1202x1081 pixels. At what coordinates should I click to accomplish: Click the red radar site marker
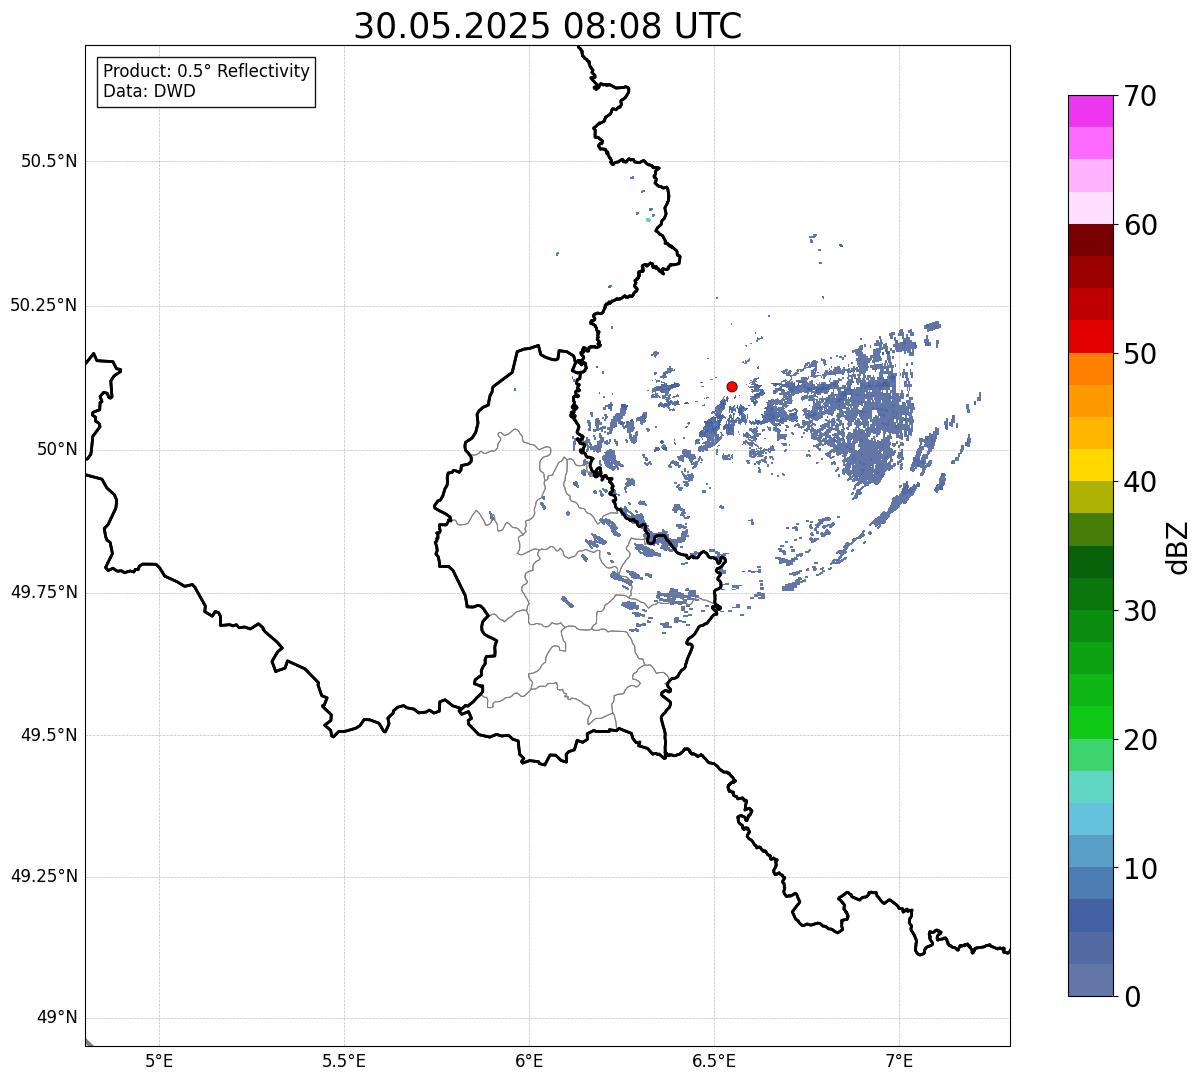732,386
